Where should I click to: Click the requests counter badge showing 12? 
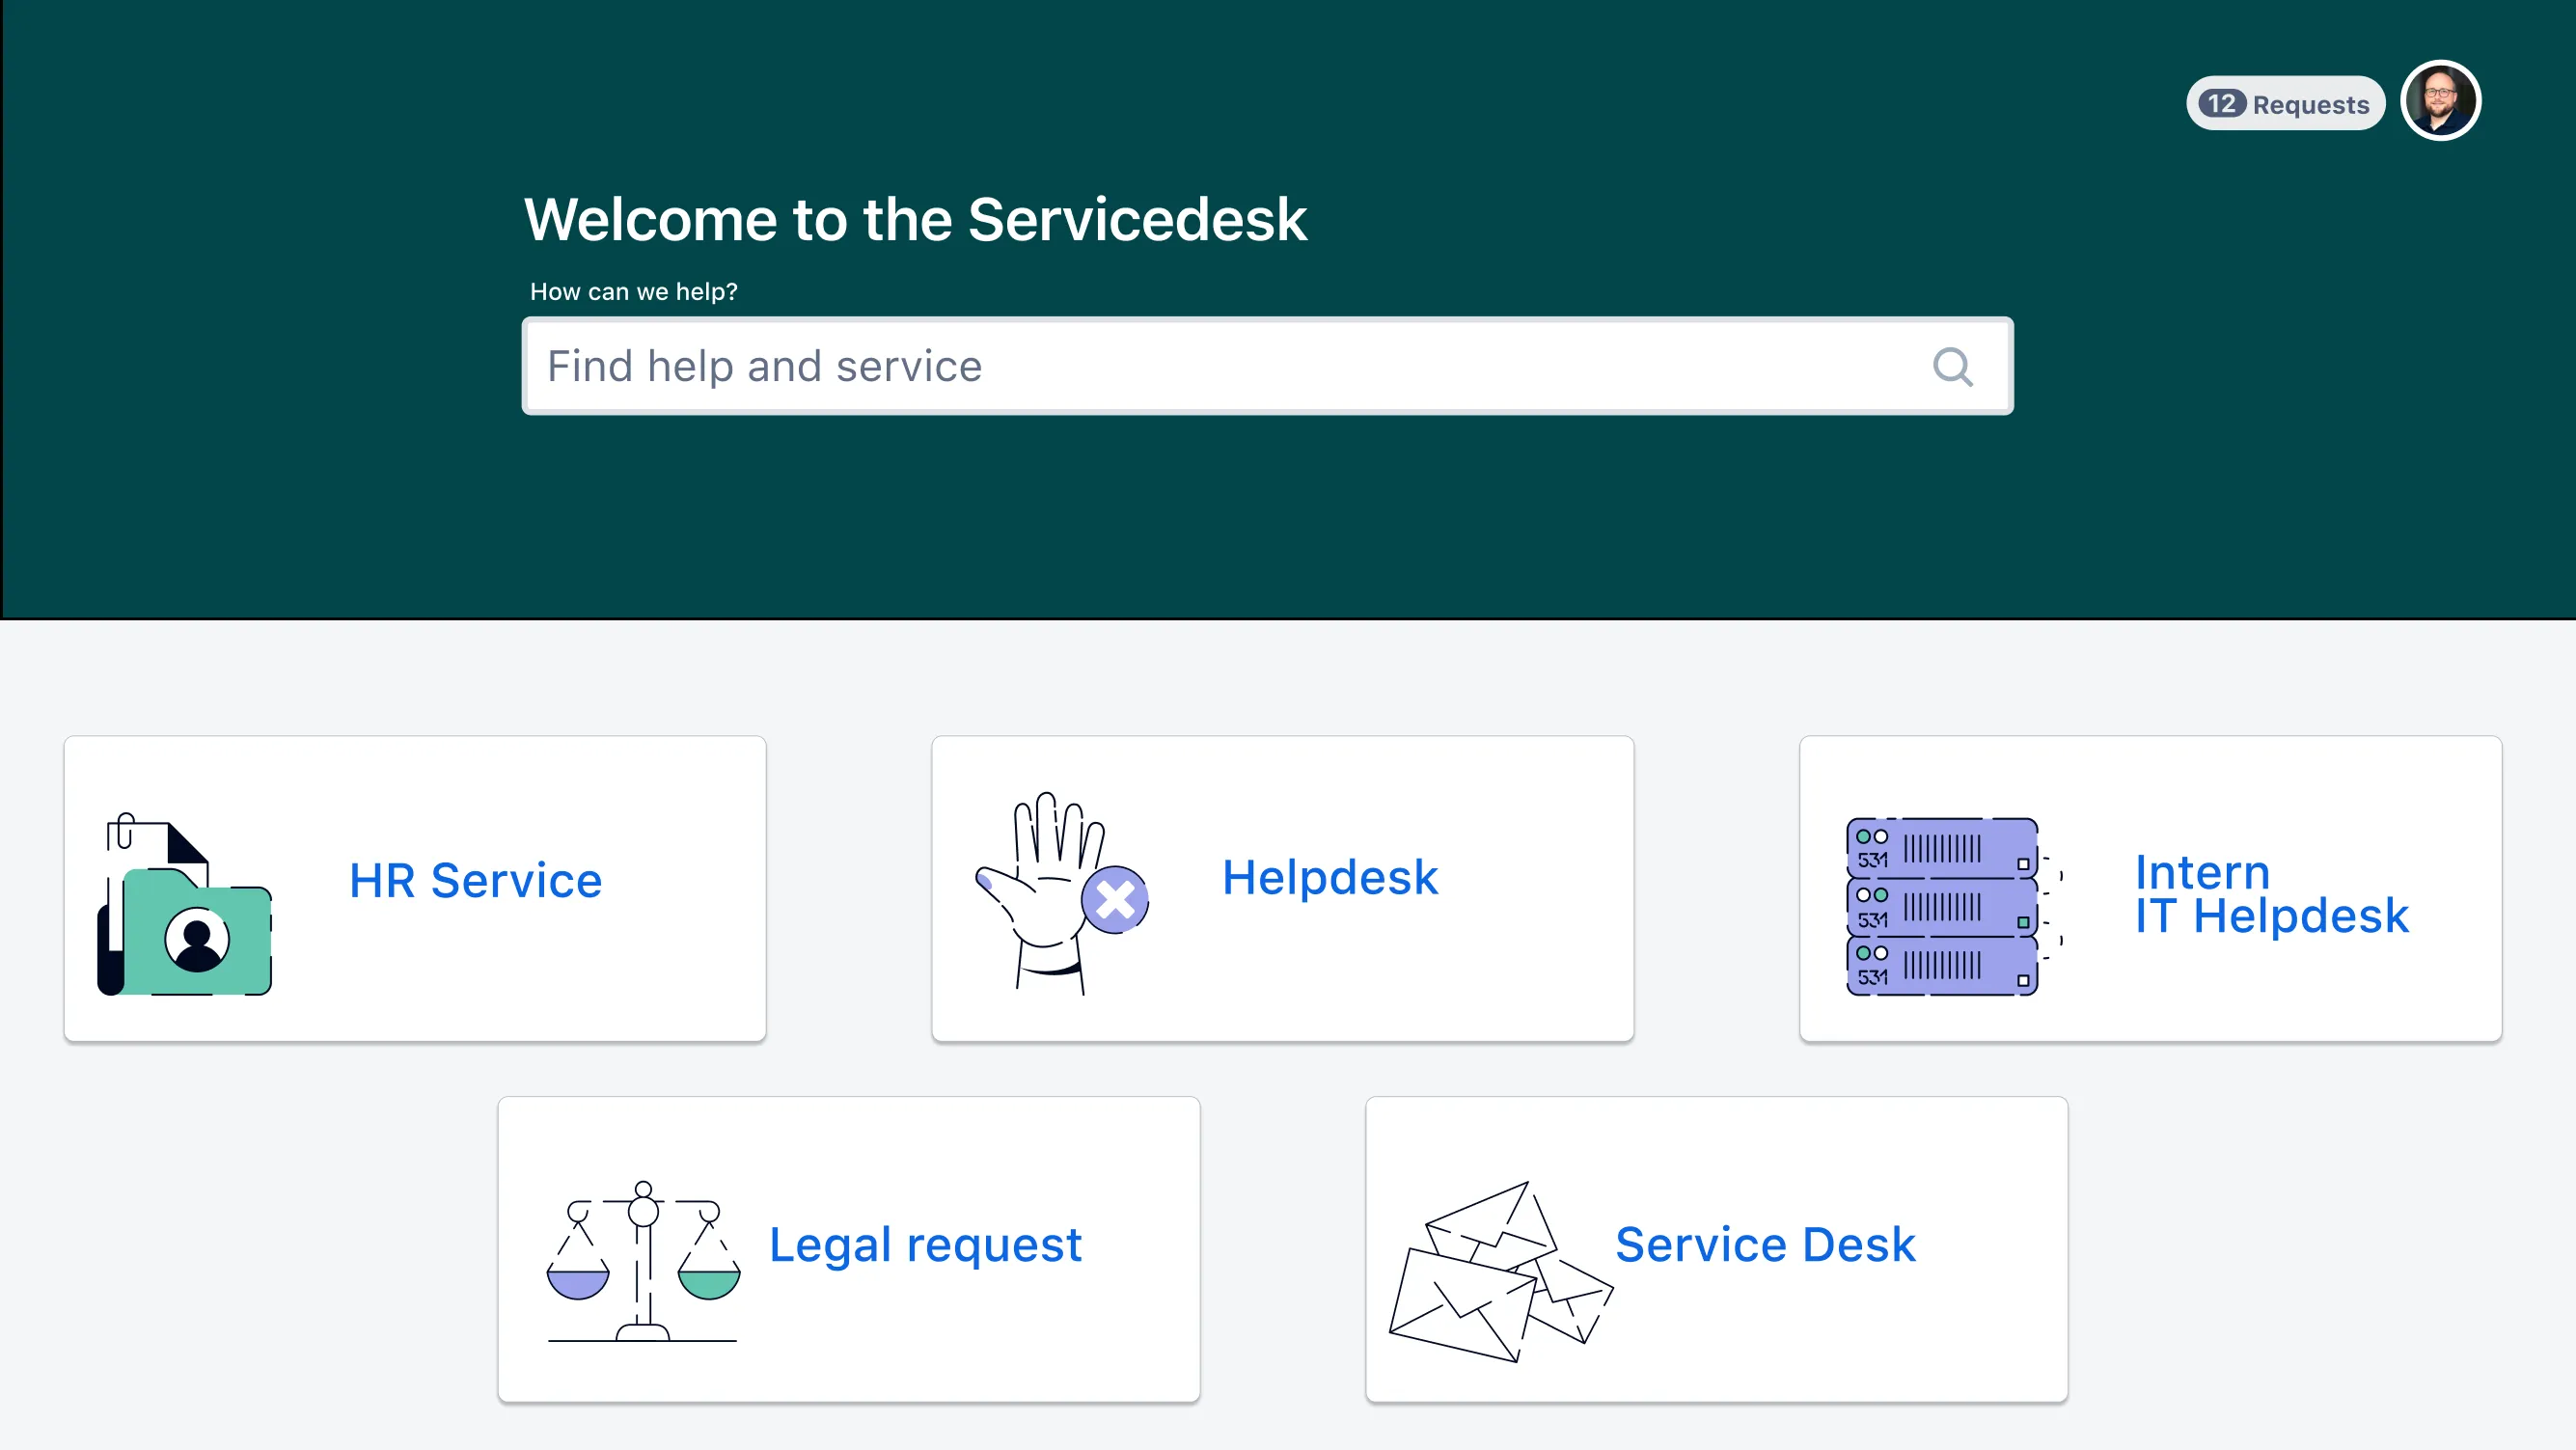[x=2224, y=103]
